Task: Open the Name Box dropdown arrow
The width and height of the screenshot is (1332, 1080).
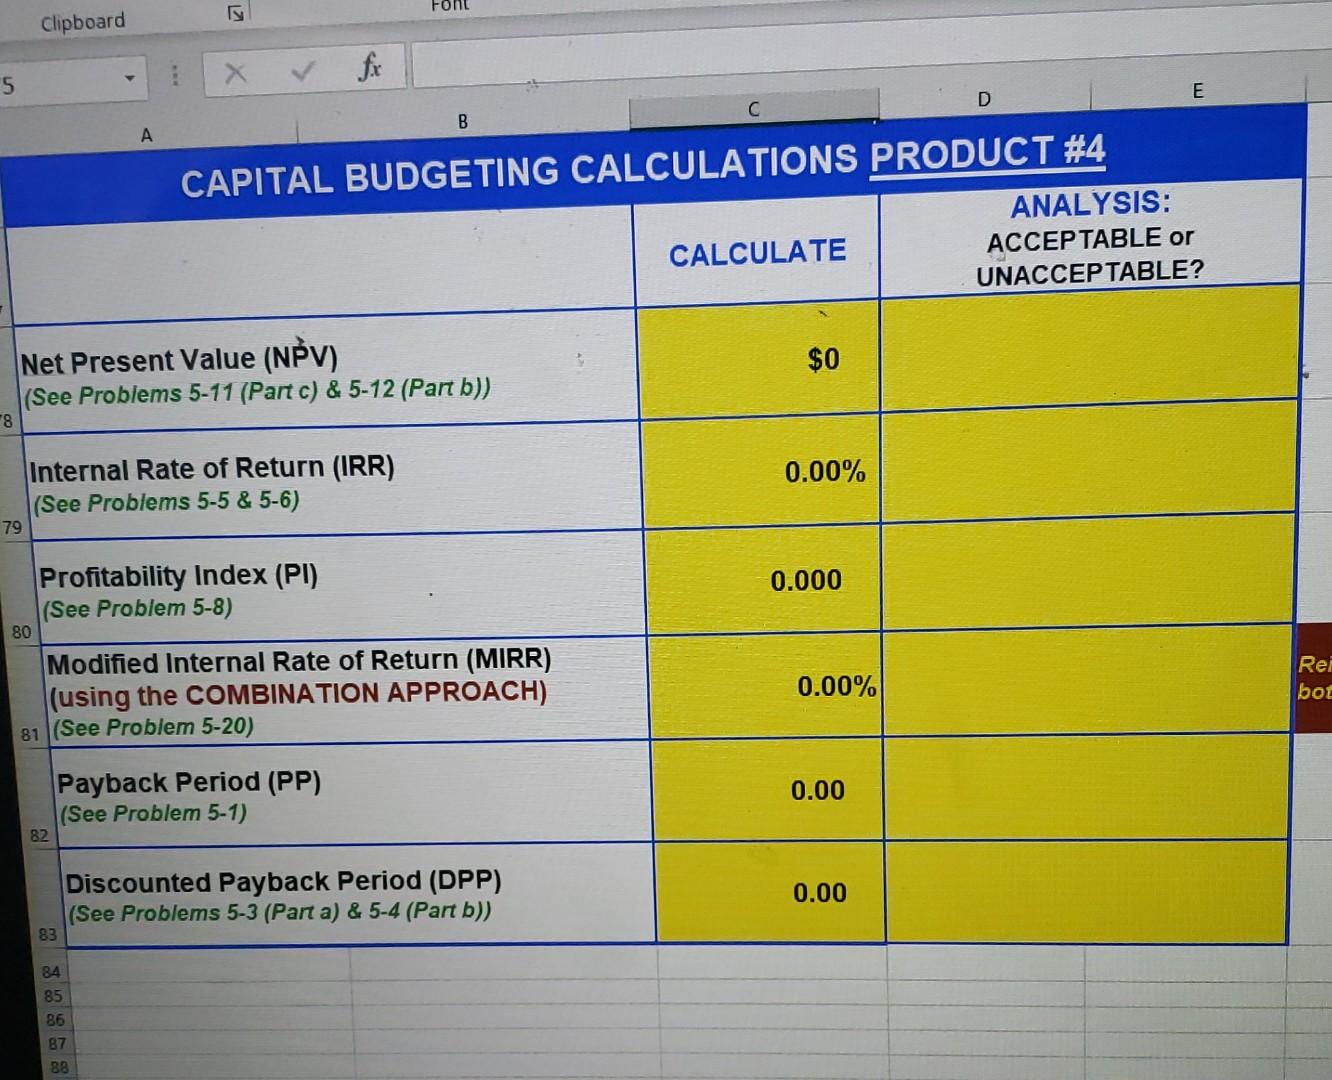Action: click(130, 76)
